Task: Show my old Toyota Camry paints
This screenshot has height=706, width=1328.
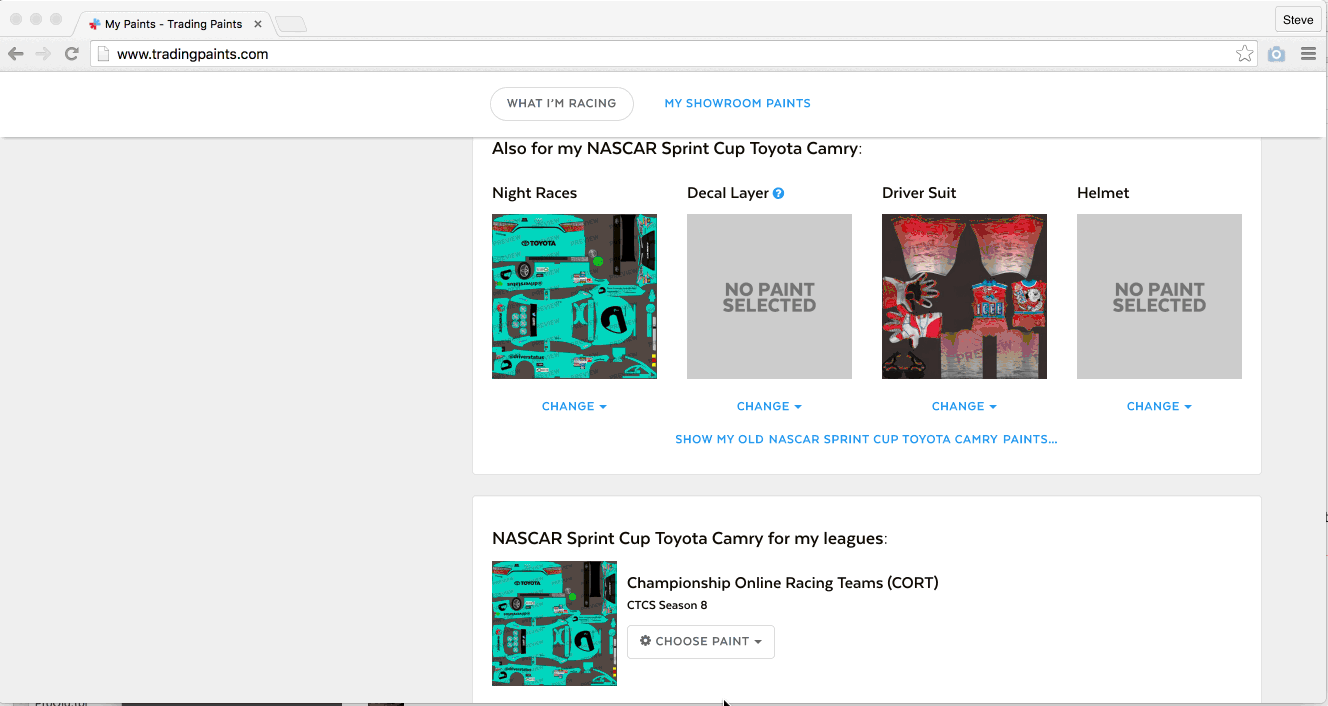Action: click(x=866, y=439)
